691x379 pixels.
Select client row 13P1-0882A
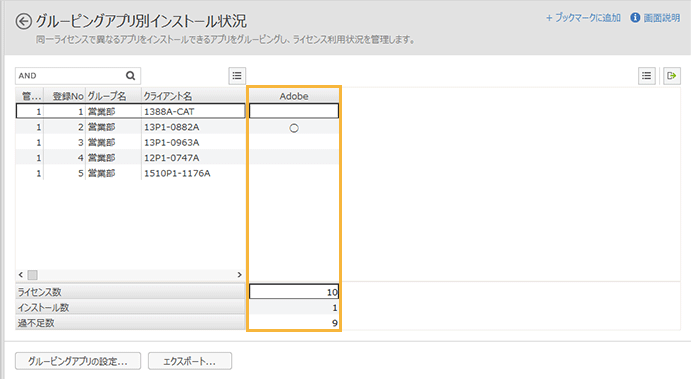(130, 127)
